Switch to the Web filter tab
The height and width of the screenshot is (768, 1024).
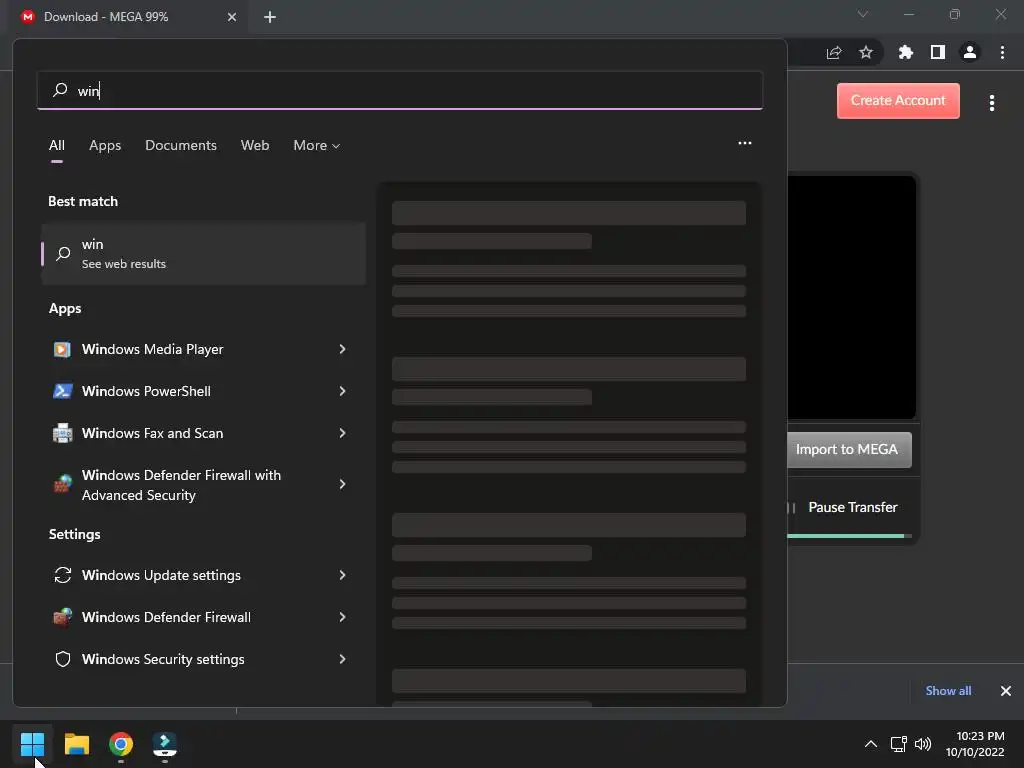pos(255,146)
